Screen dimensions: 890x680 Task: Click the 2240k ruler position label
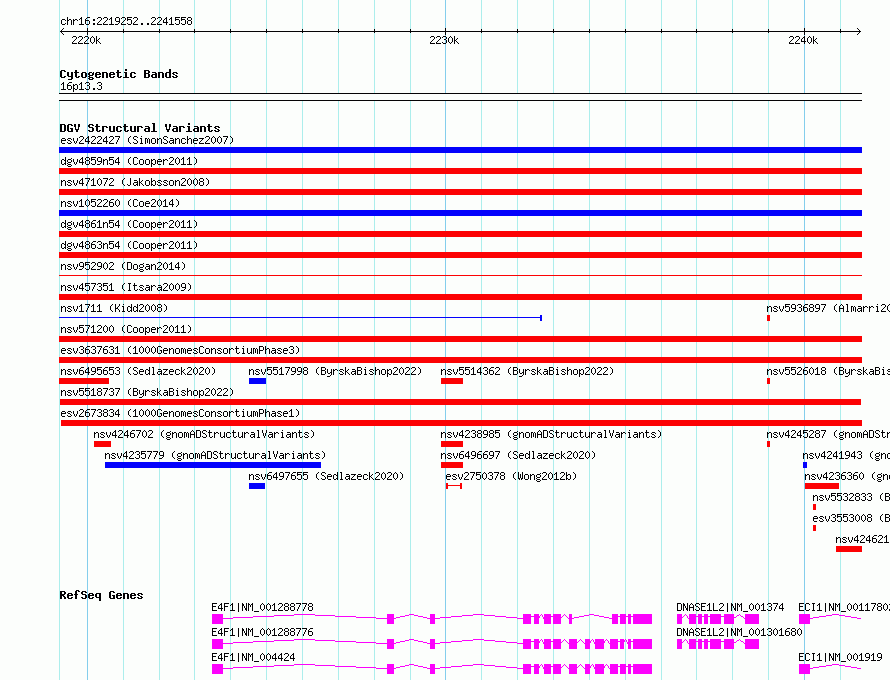(803, 40)
